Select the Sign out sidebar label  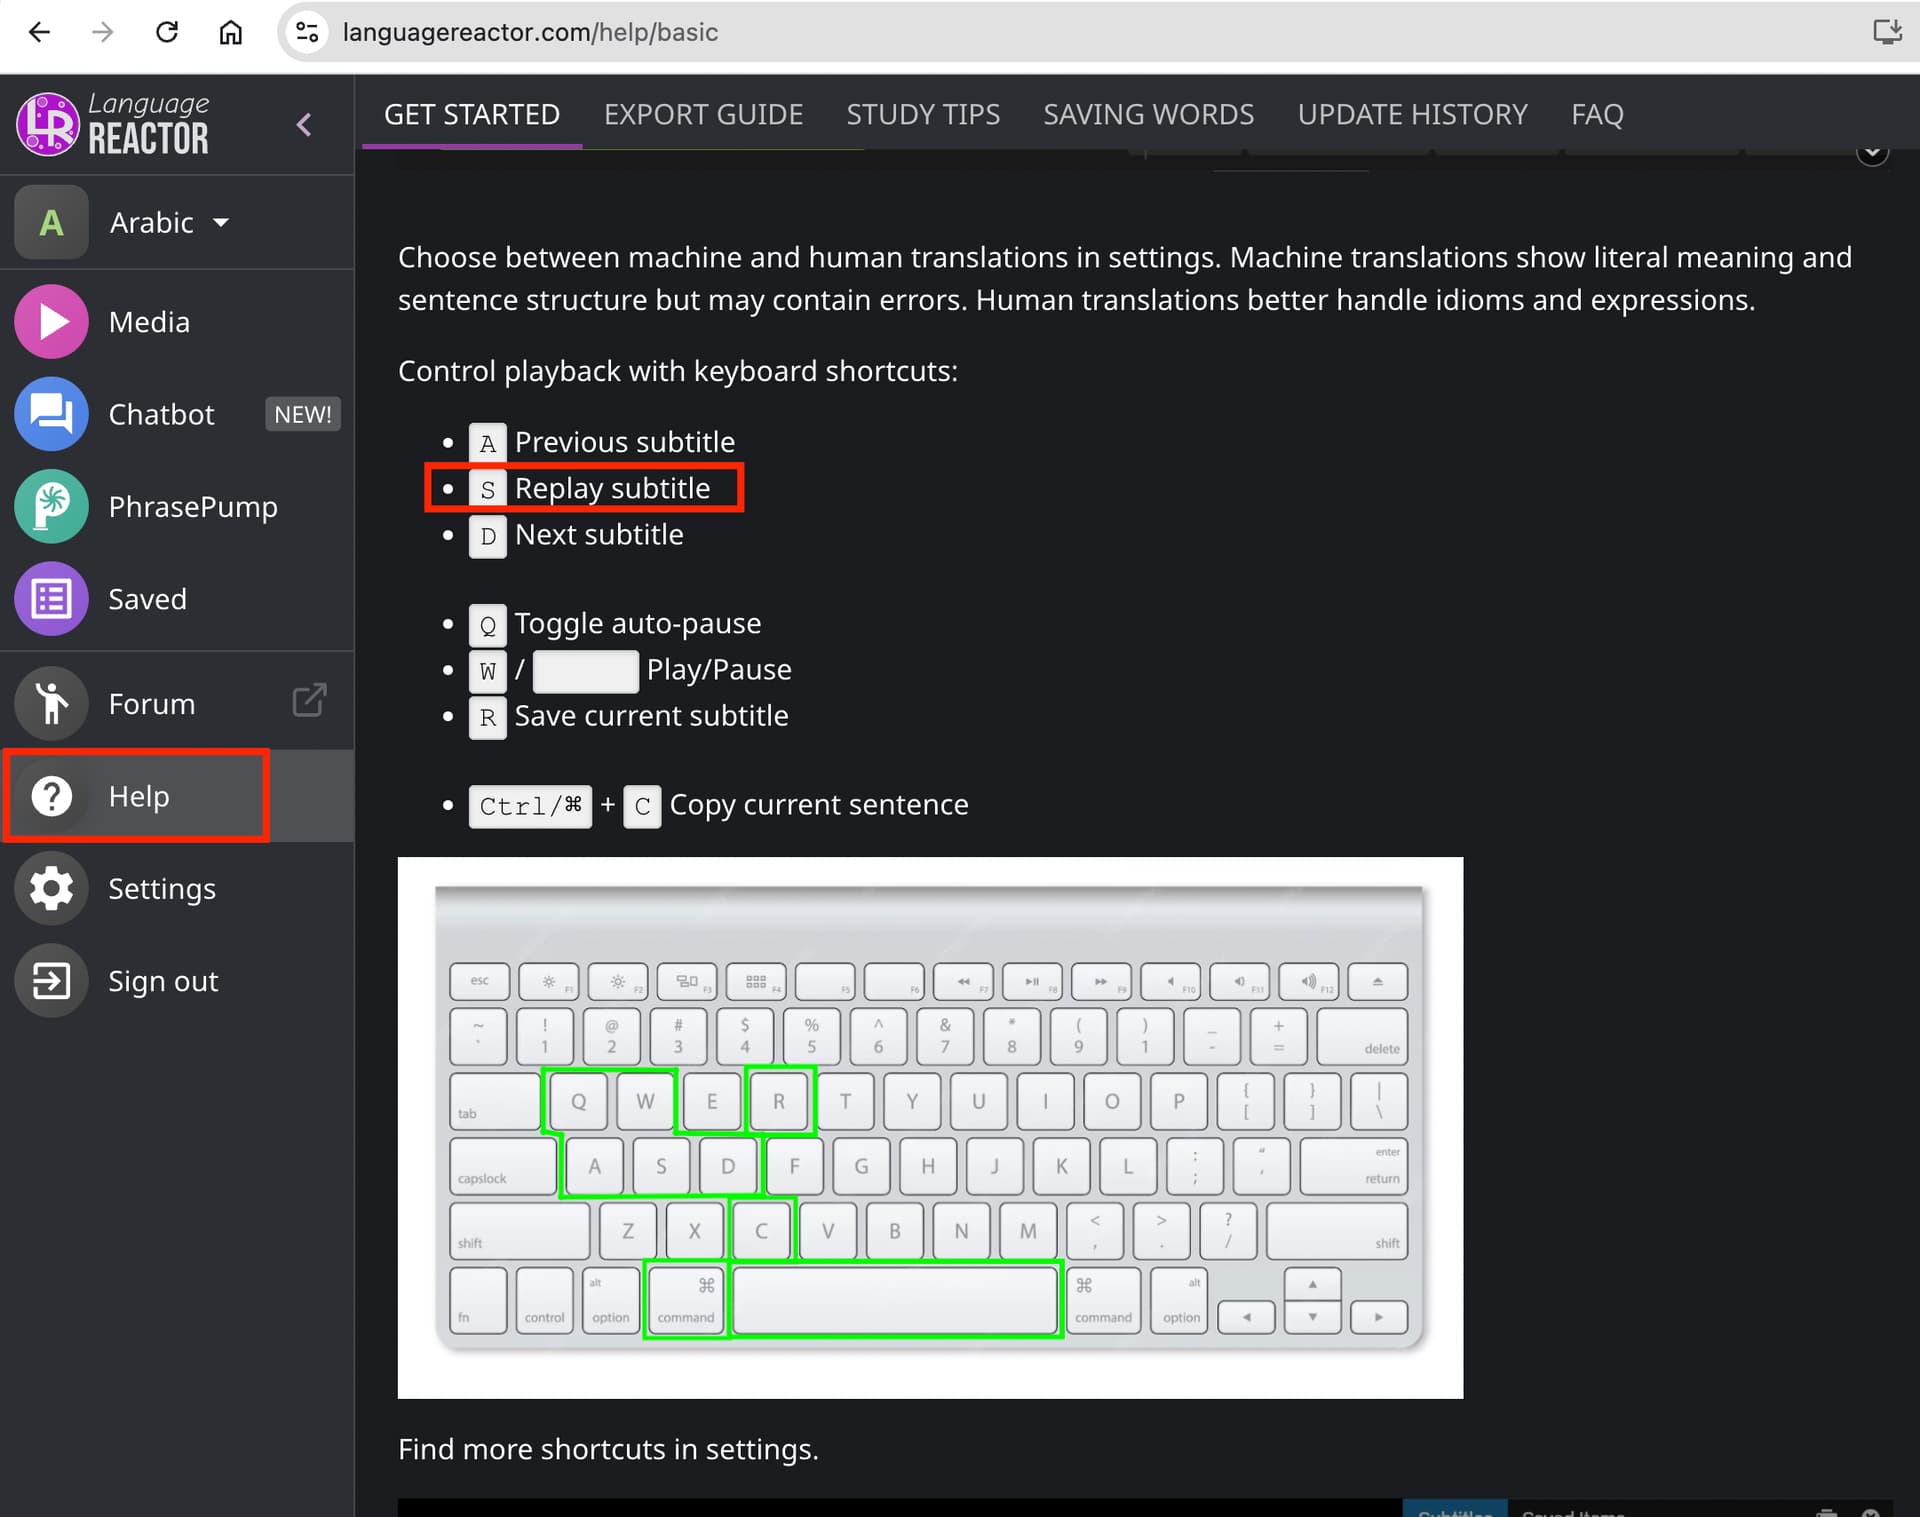pyautogui.click(x=163, y=982)
